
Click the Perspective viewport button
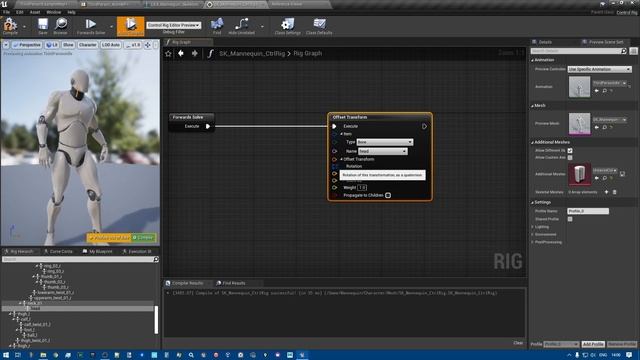tap(27, 45)
